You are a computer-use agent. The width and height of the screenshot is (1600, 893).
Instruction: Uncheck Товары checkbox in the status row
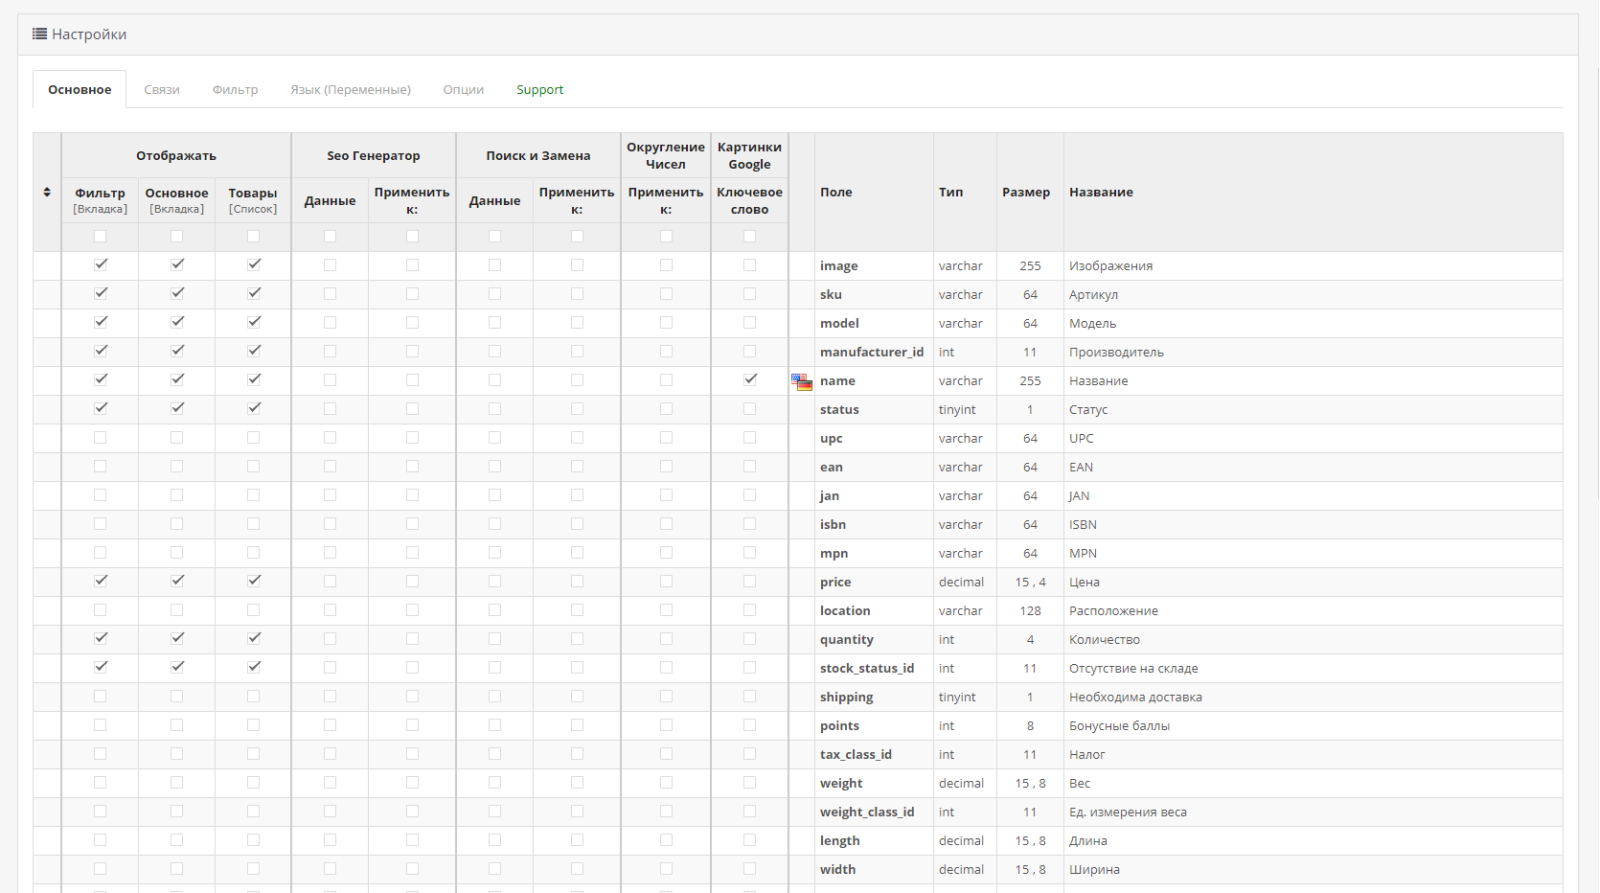click(x=253, y=409)
